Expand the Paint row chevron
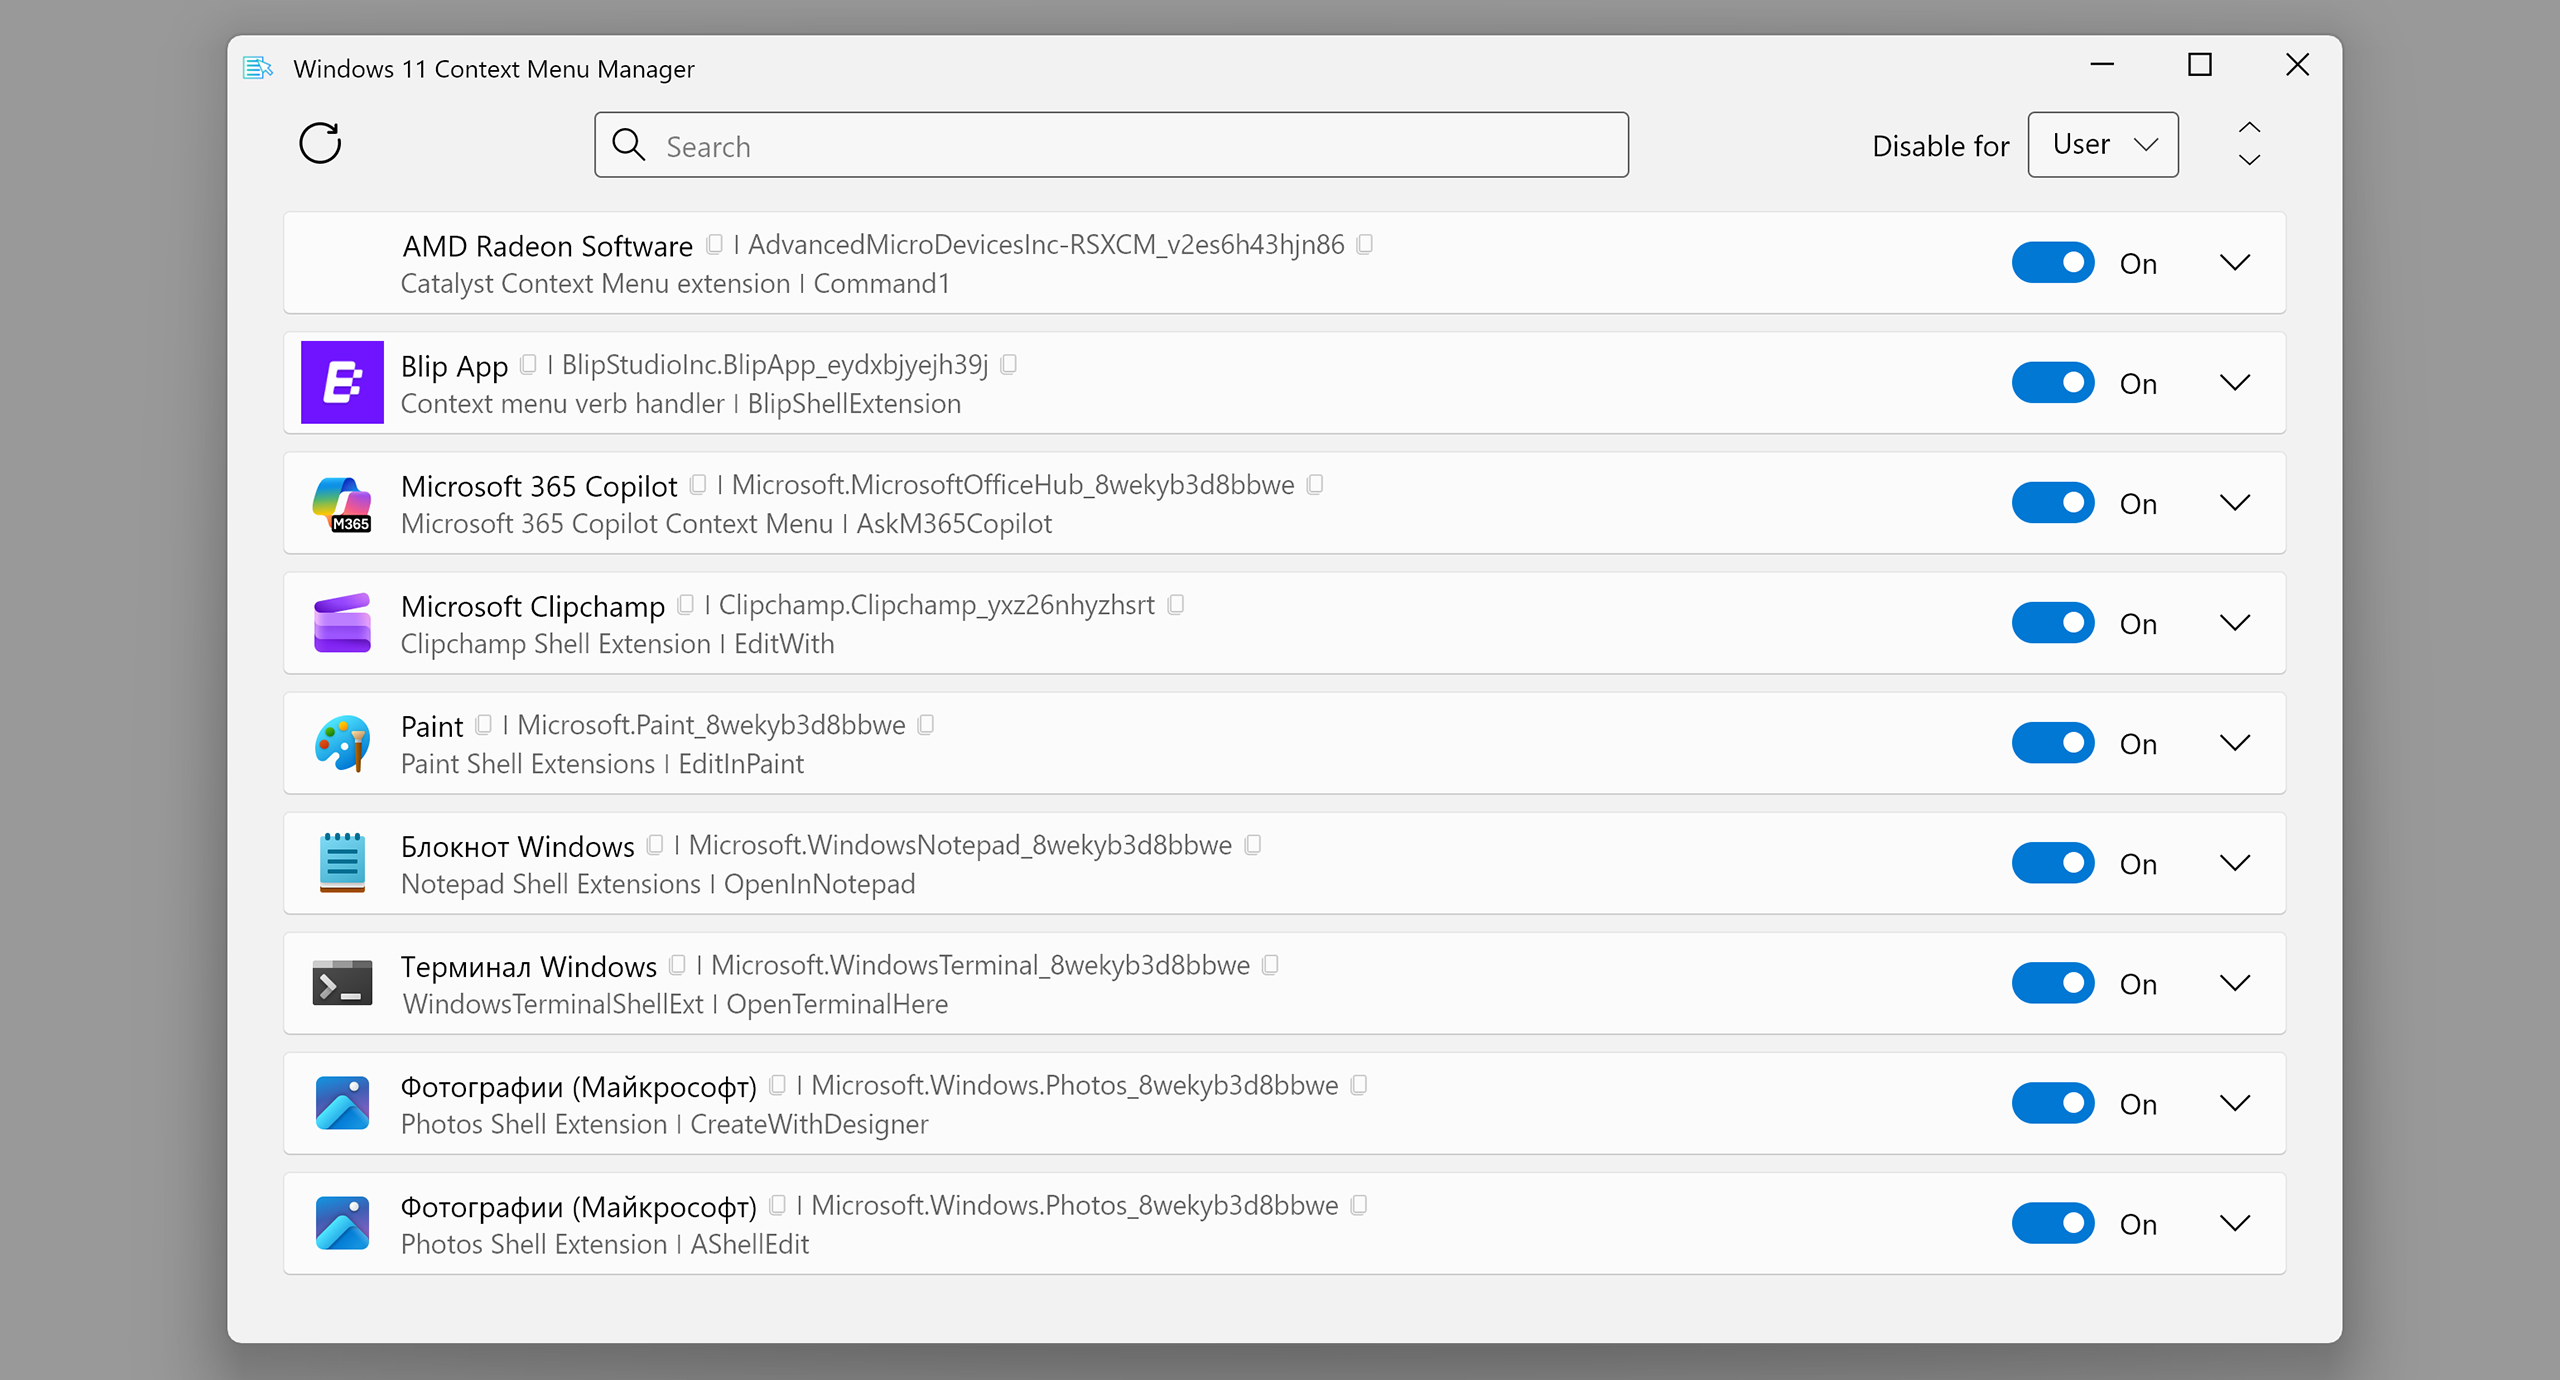 tap(2235, 743)
